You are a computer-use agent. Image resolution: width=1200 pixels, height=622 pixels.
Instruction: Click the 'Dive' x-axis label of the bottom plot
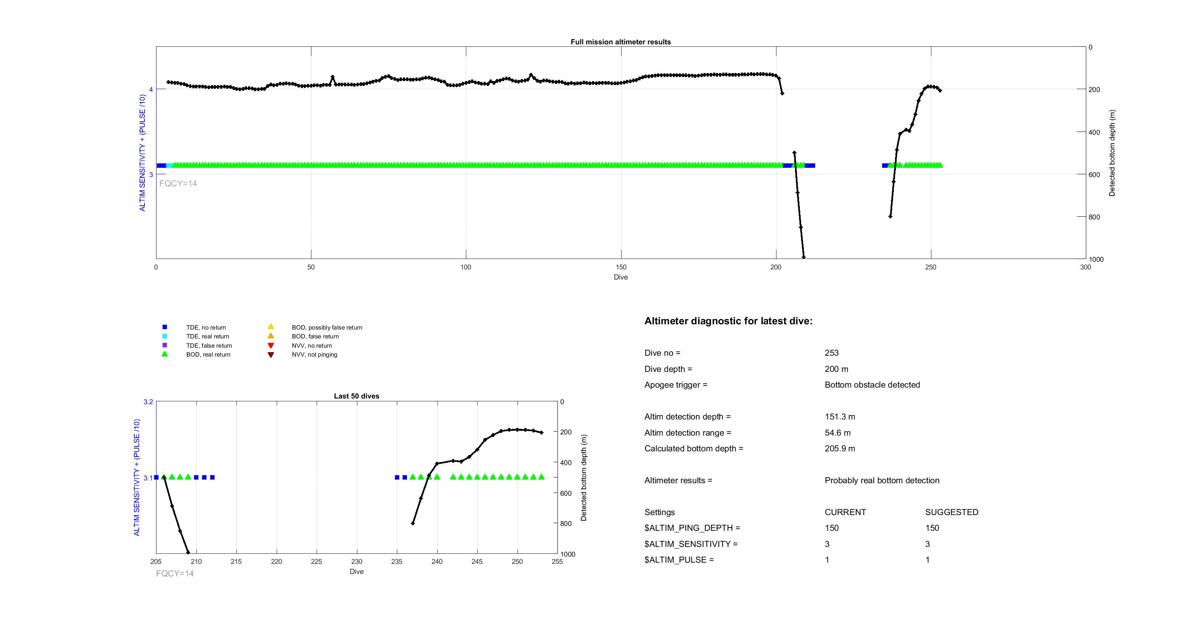click(357, 572)
